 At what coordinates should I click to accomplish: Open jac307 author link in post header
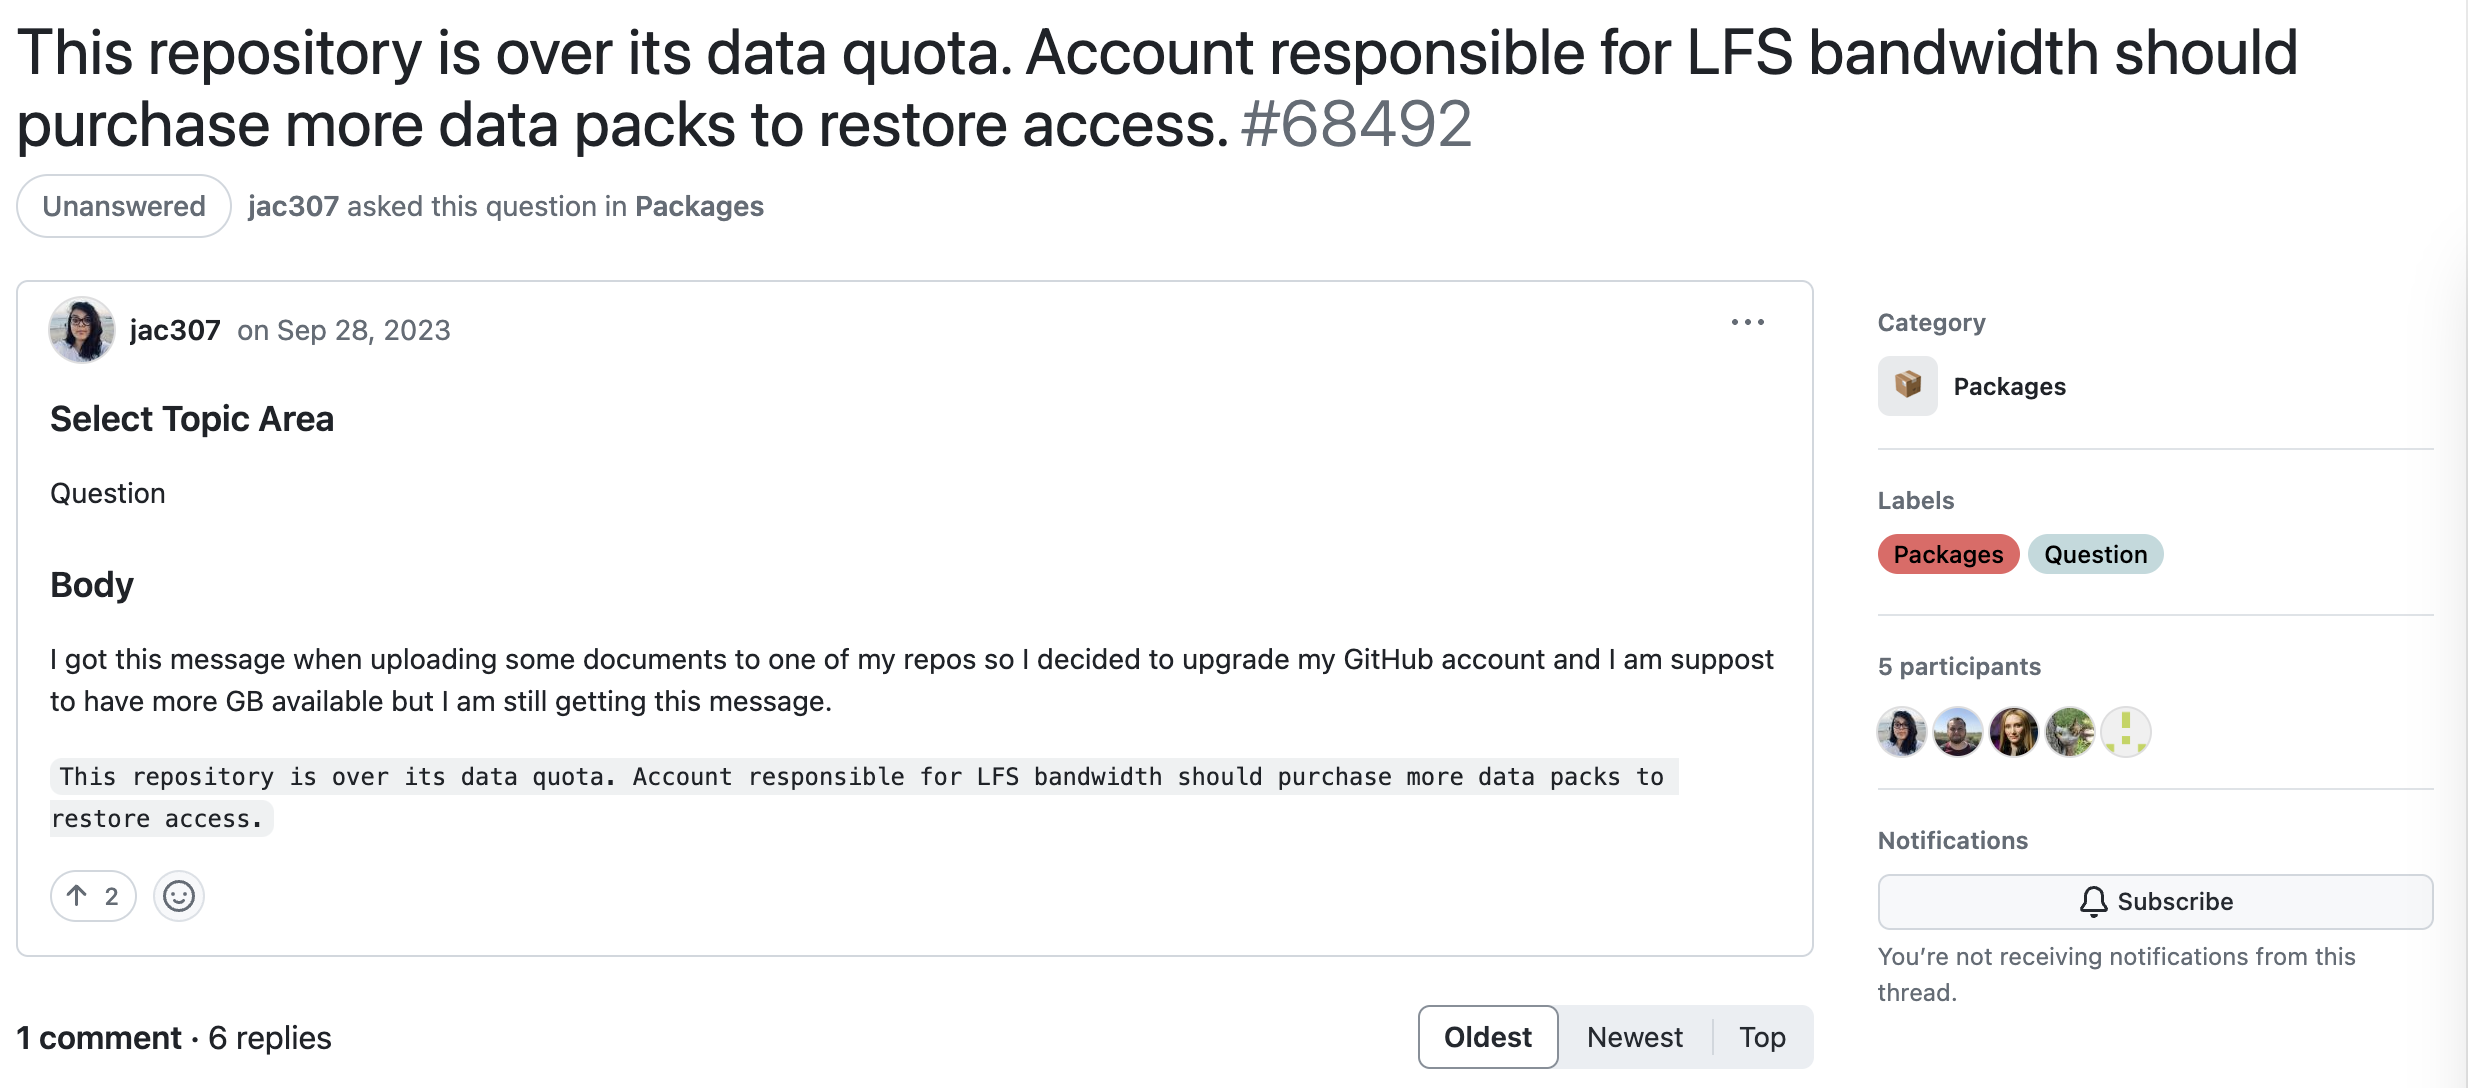pyautogui.click(x=175, y=330)
